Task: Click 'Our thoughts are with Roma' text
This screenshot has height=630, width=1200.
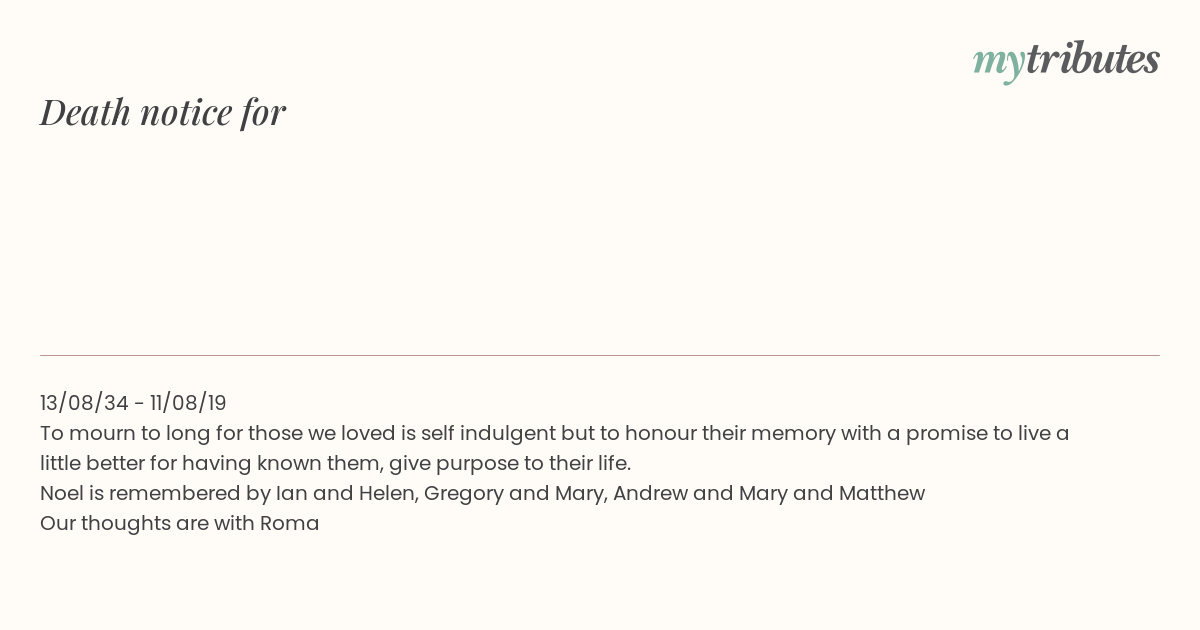Action: point(180,523)
